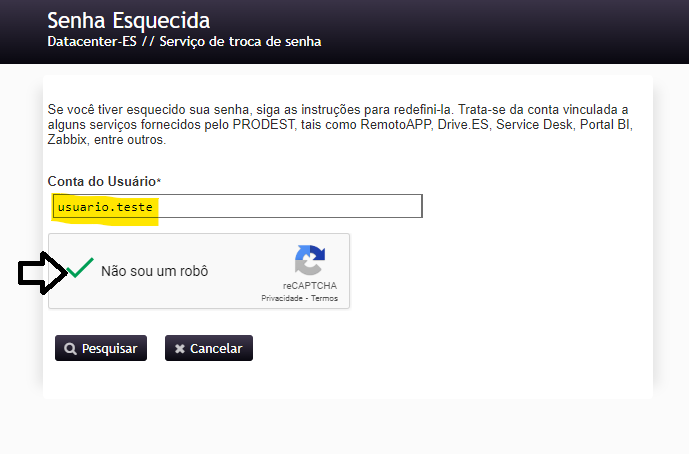This screenshot has height=454, width=689.
Task: Click the reCAPTCHA logo
Action: [x=309, y=261]
